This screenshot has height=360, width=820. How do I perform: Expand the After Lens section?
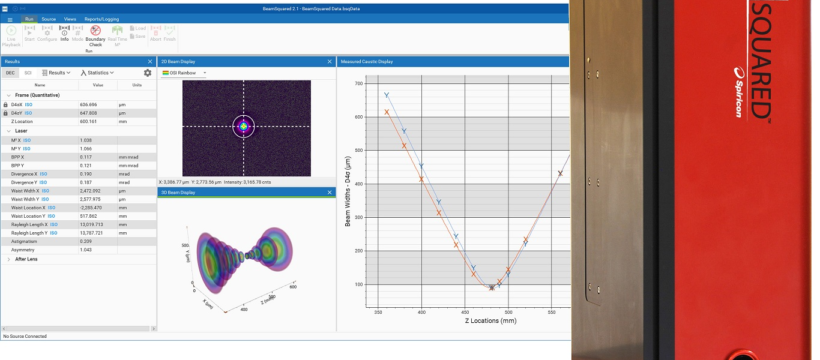pyautogui.click(x=9, y=259)
